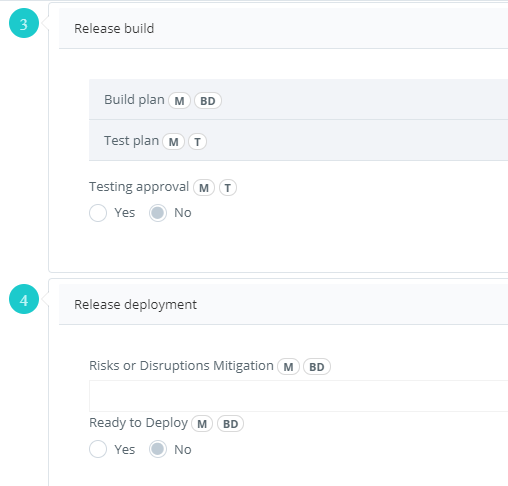Click the M badge next to Test plan
Image resolution: width=508 pixels, height=486 pixels.
coord(173,142)
